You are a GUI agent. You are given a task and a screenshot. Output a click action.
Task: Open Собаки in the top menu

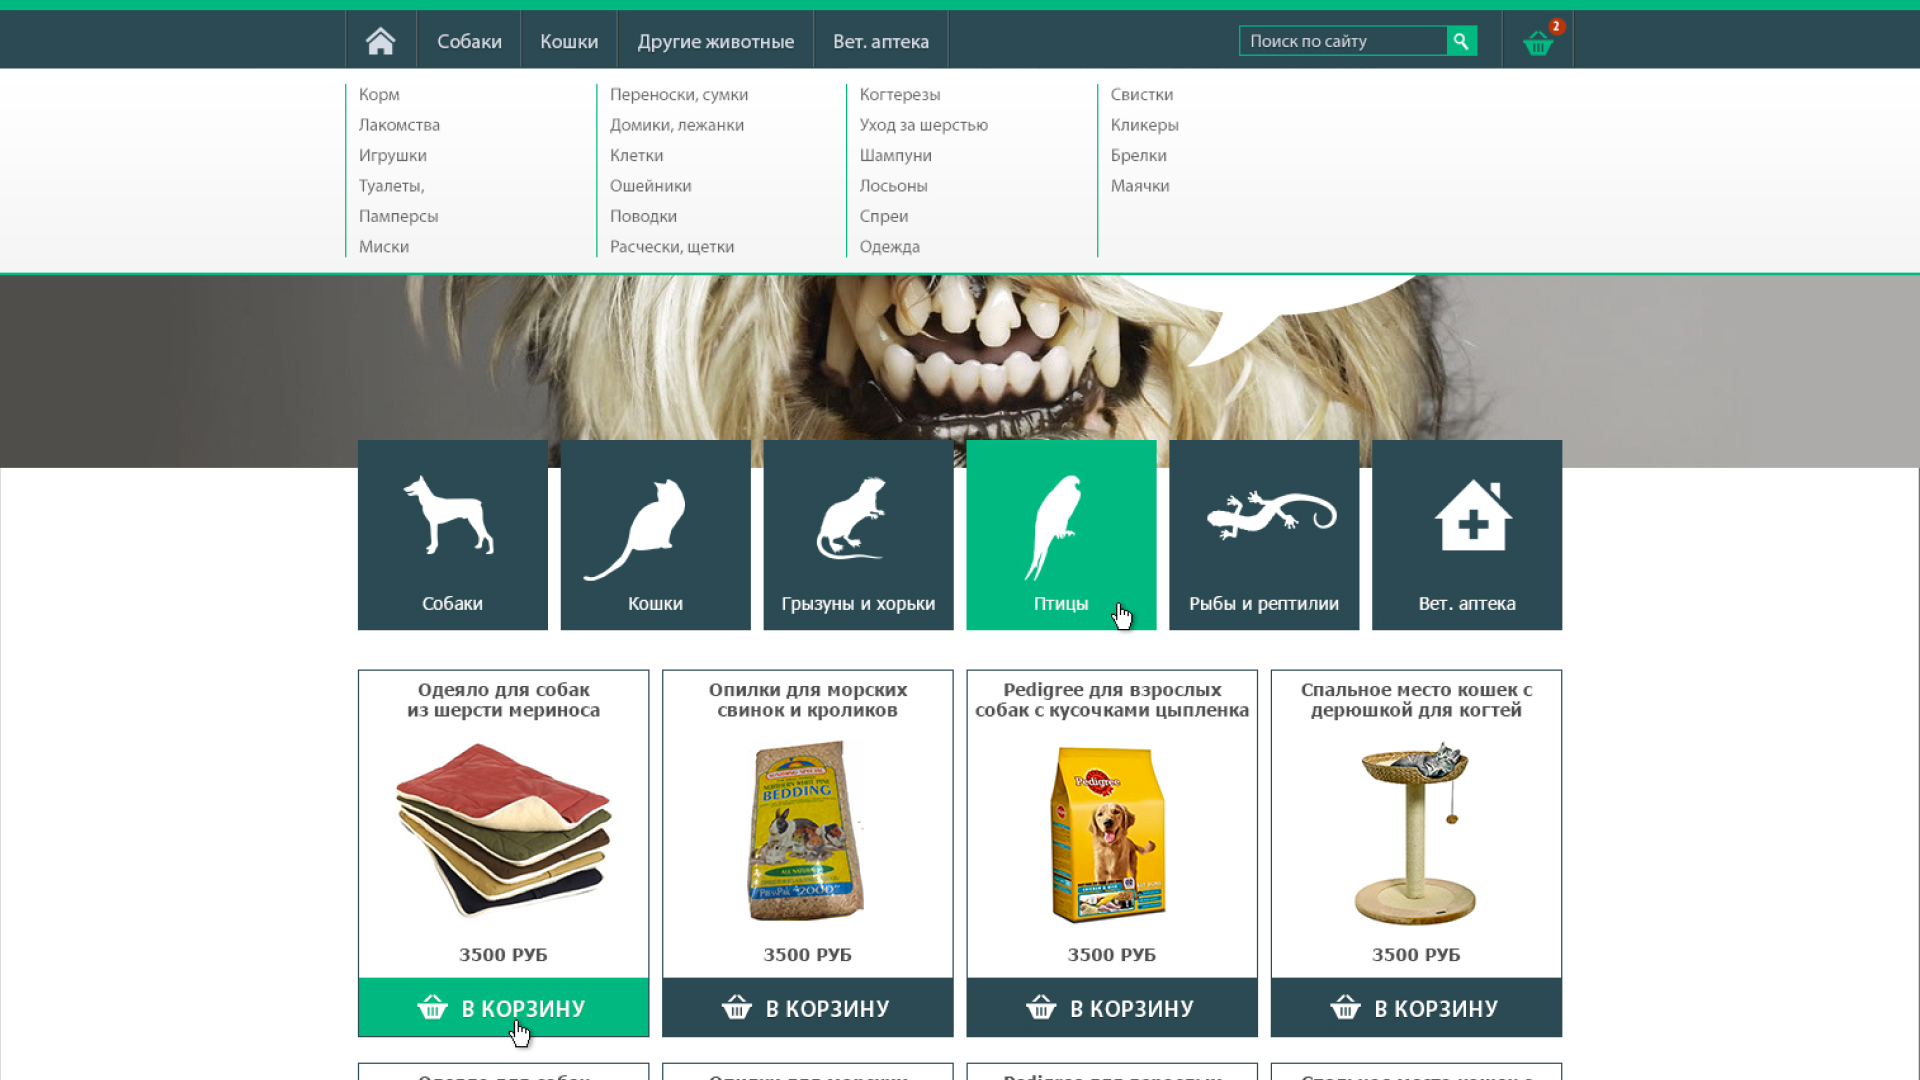click(x=469, y=41)
